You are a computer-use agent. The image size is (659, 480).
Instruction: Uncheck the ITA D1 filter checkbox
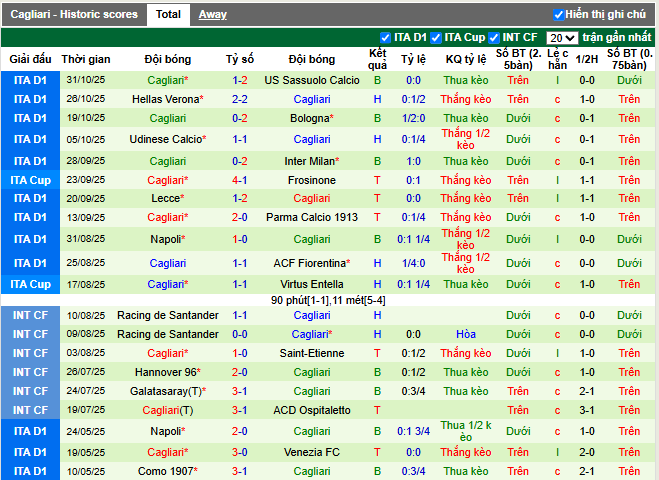(x=385, y=38)
